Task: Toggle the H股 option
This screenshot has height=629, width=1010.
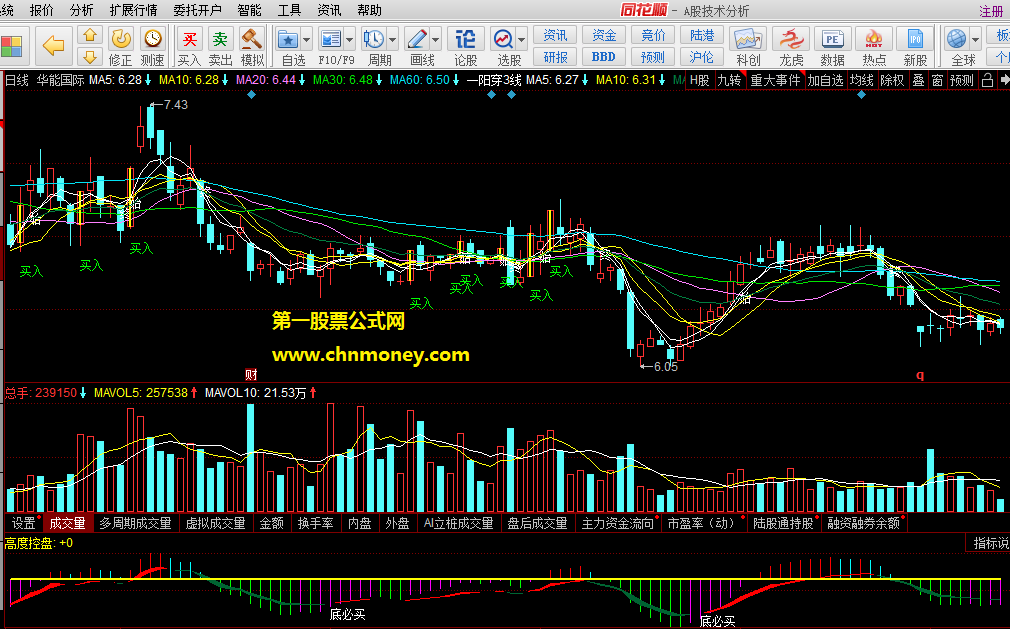Action: tap(700, 80)
